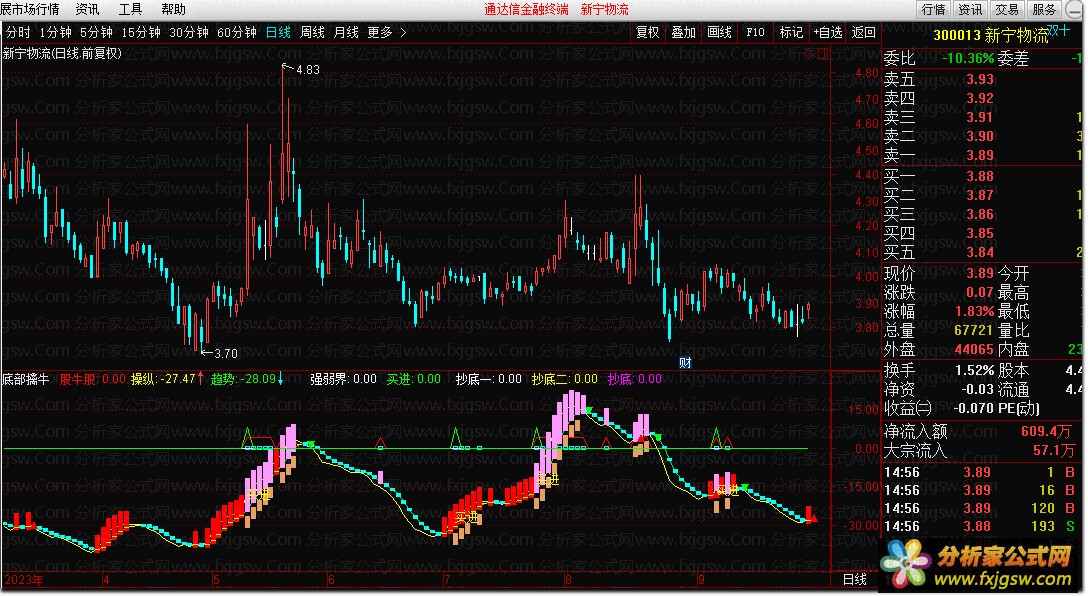Select the 5分钟 chart period
The height and width of the screenshot is (596, 1088).
(96, 32)
